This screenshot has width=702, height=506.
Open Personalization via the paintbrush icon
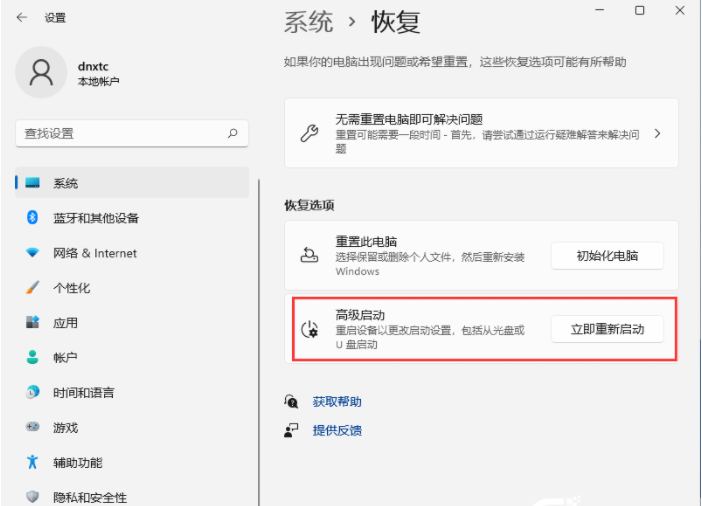coord(32,288)
